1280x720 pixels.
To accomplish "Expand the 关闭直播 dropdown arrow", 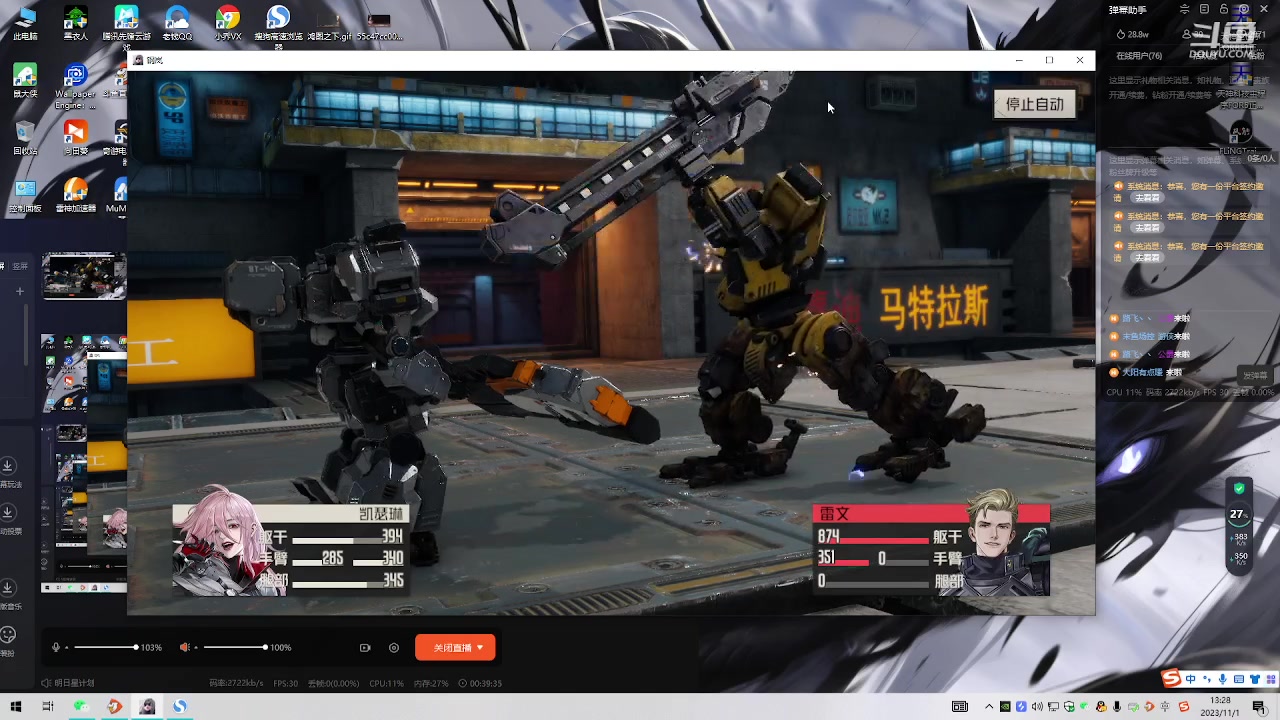I will [480, 648].
